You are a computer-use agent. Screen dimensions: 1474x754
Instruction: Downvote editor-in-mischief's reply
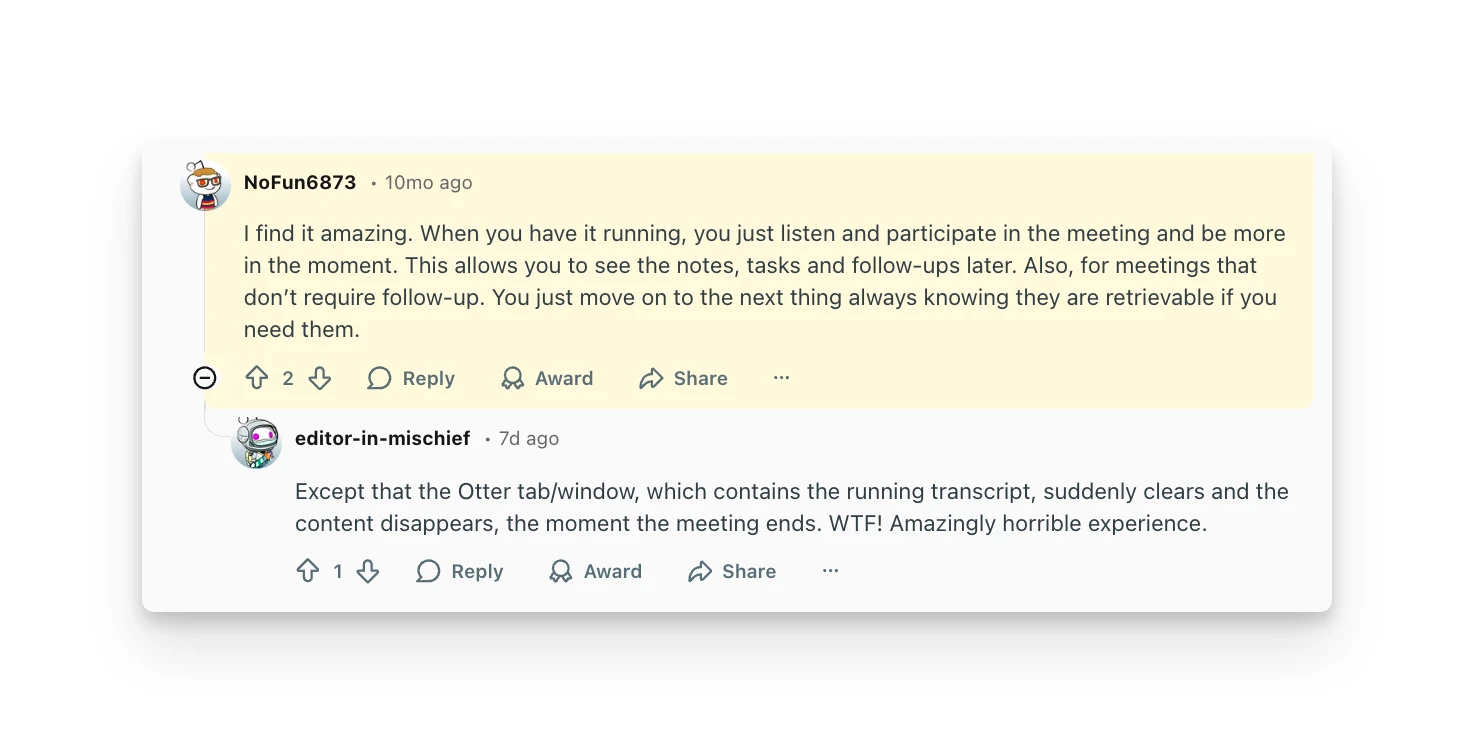click(368, 571)
